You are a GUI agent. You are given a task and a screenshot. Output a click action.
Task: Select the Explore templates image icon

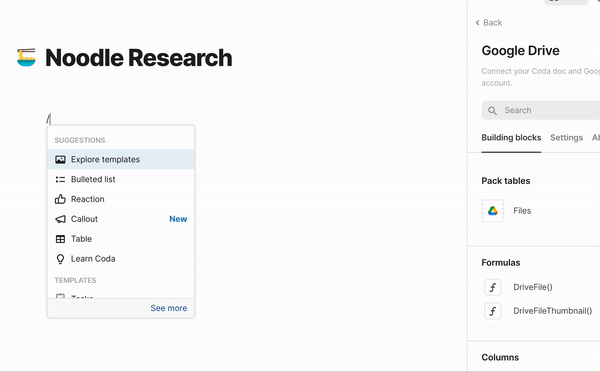pos(60,160)
